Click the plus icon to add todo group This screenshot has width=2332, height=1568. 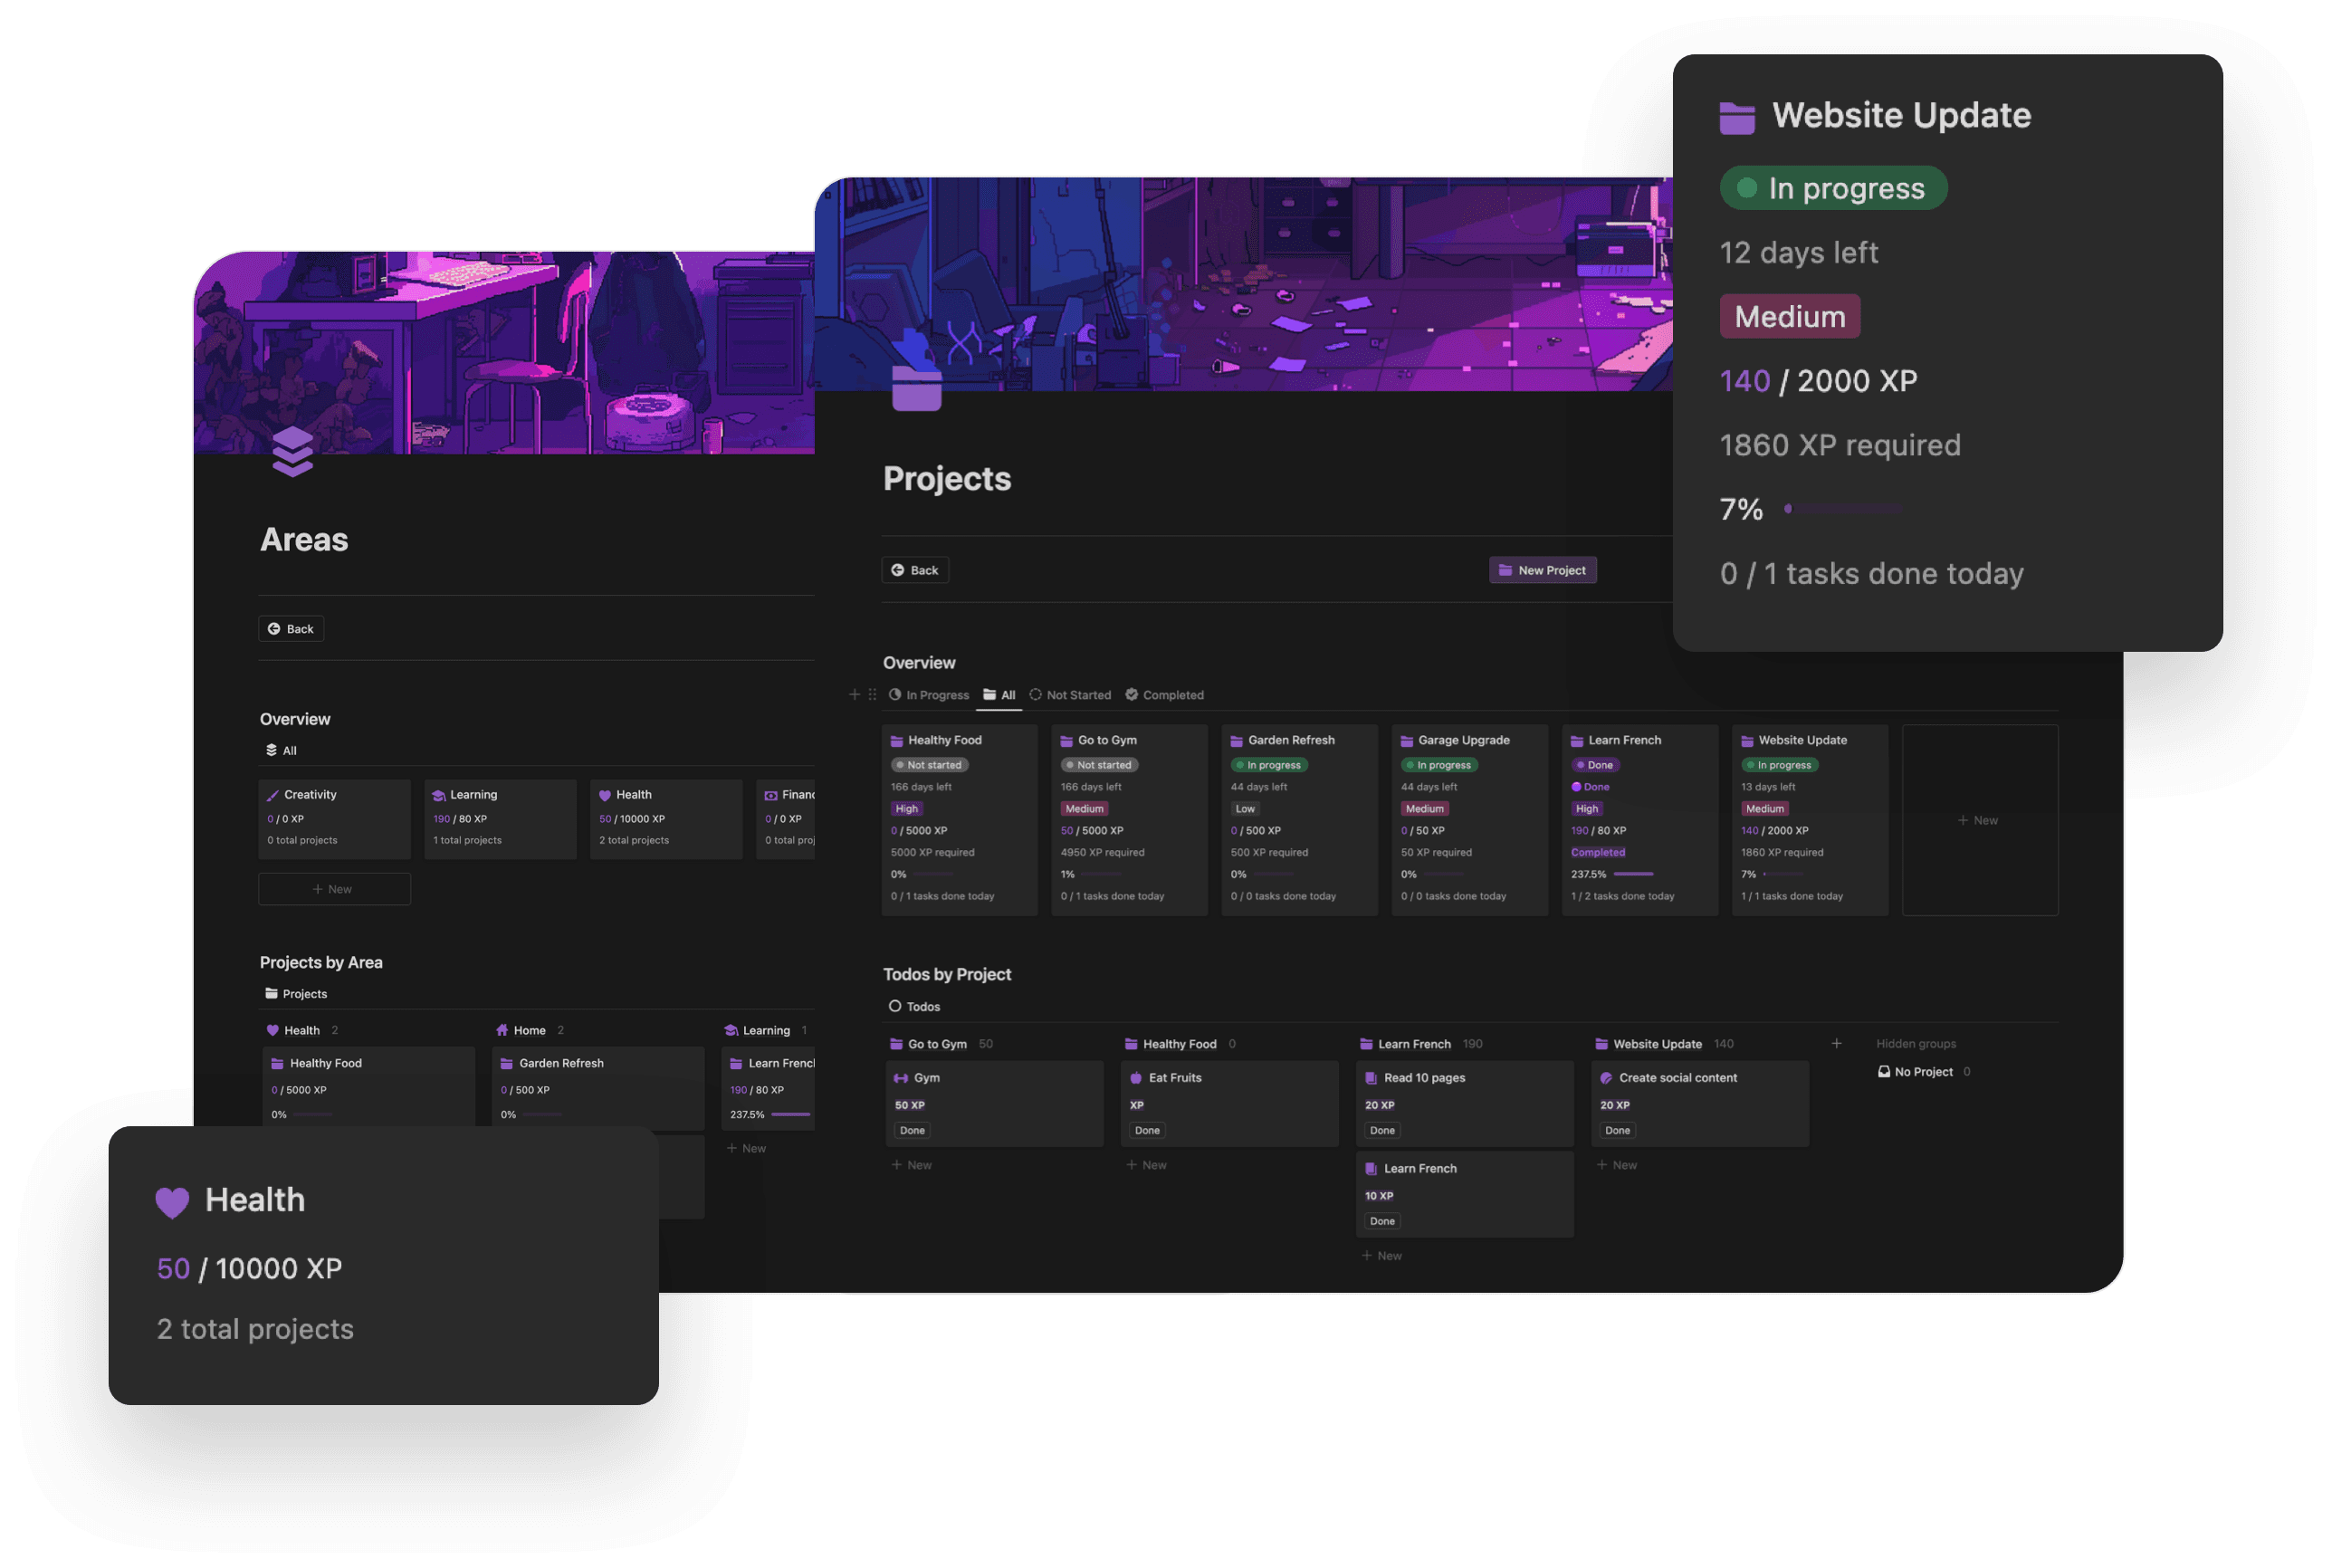[1836, 1044]
